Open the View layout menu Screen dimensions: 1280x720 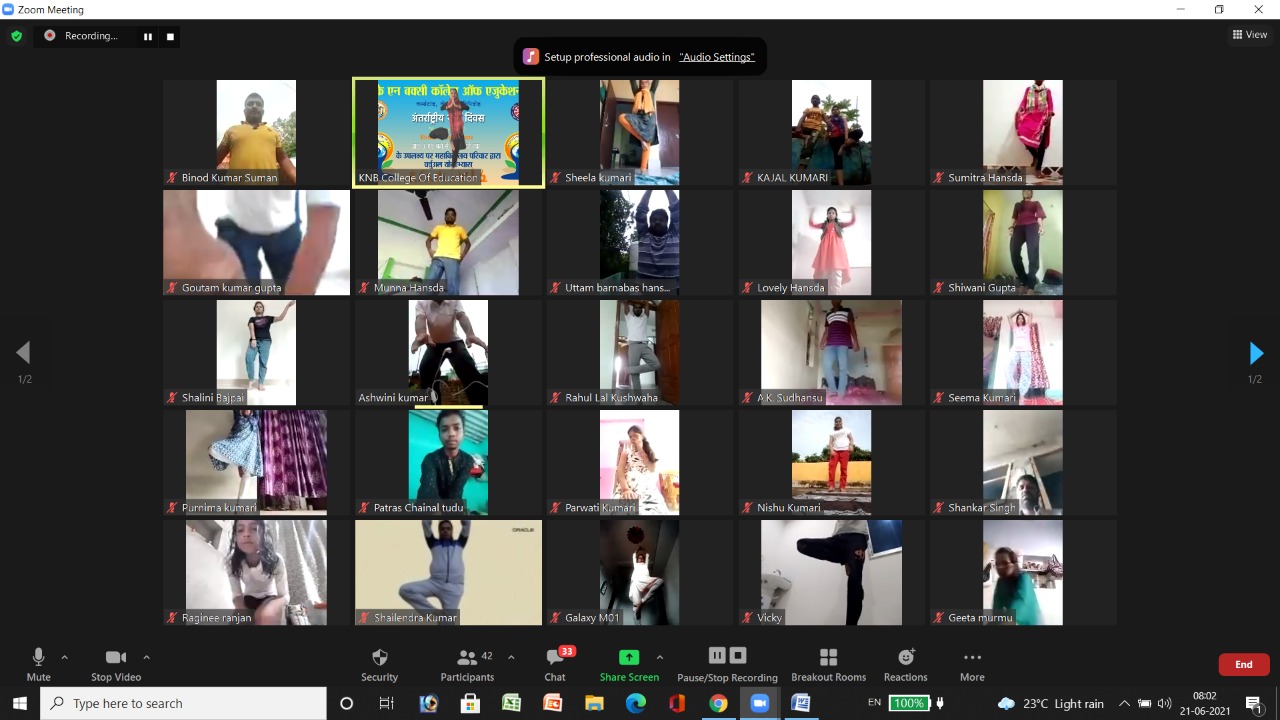pyautogui.click(x=1250, y=35)
